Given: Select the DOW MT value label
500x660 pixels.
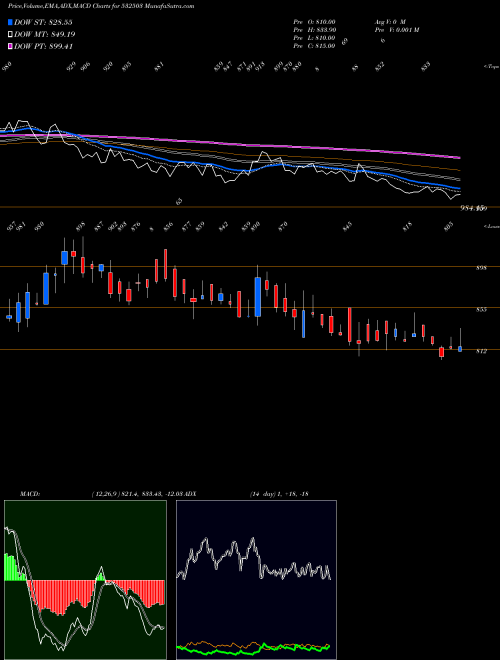Looking at the screenshot, I should pyautogui.click(x=45, y=35).
